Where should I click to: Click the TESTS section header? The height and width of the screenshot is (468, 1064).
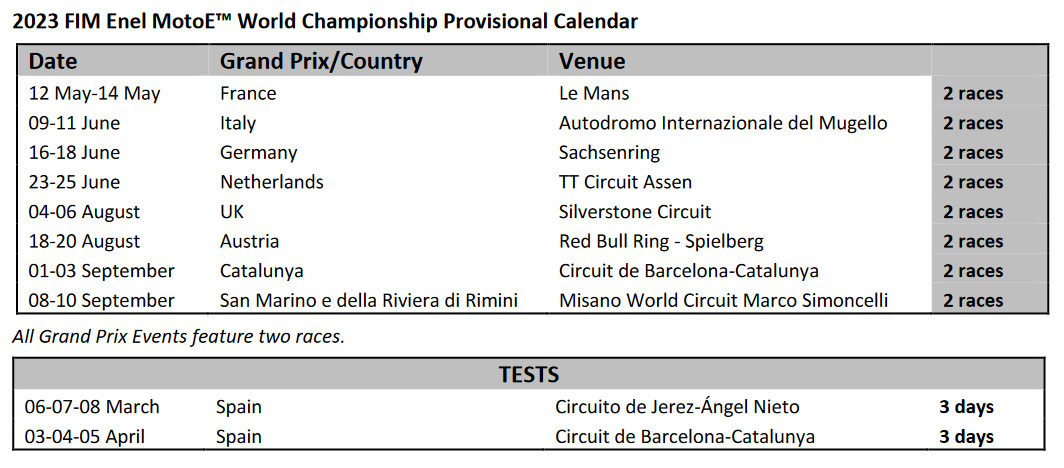click(x=529, y=374)
